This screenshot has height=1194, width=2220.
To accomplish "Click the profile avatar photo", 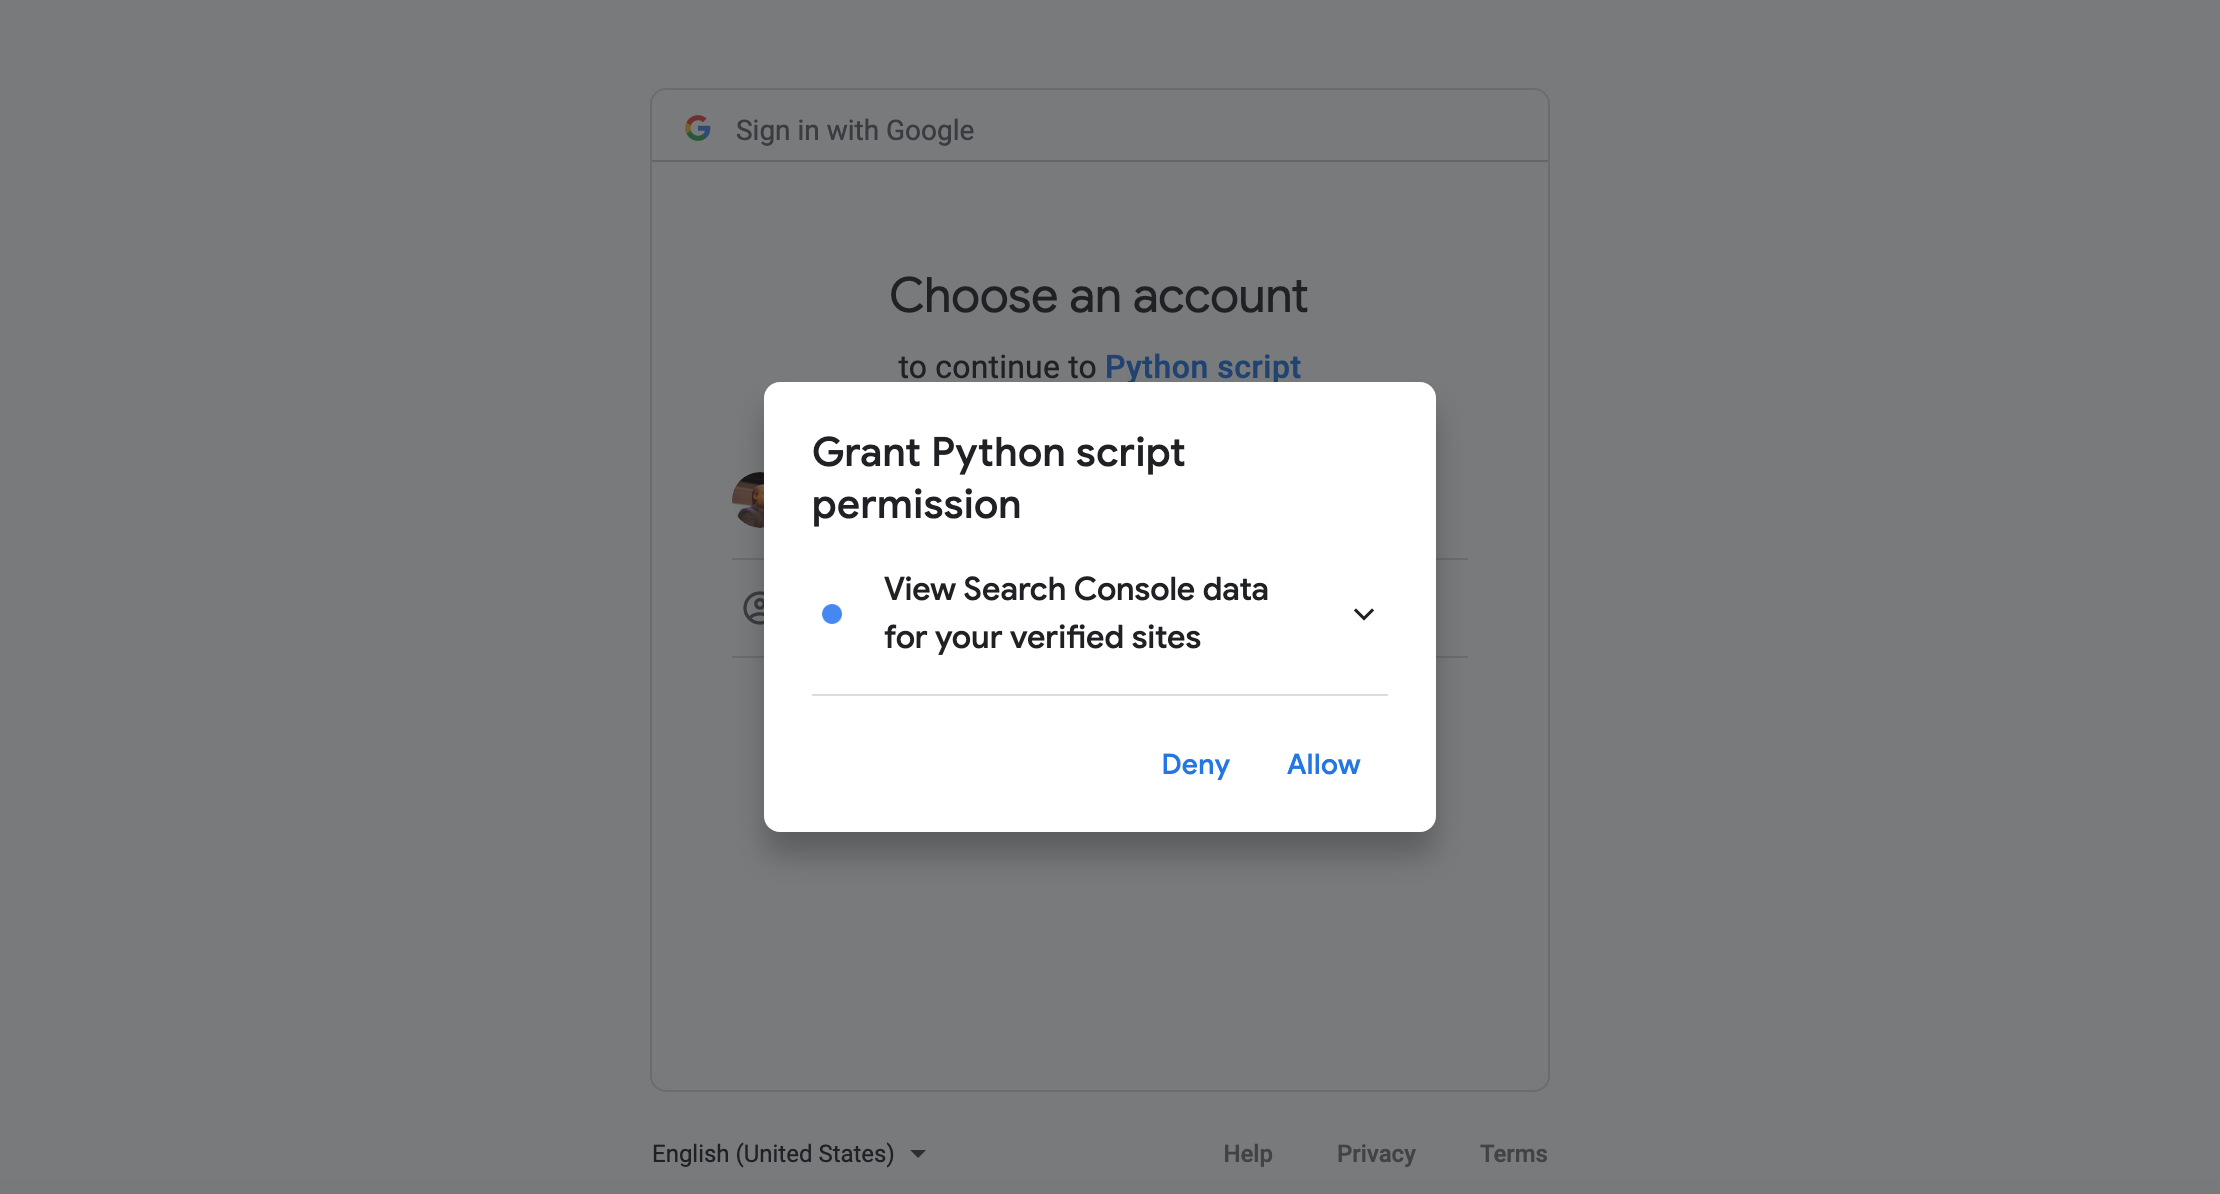I will [750, 500].
